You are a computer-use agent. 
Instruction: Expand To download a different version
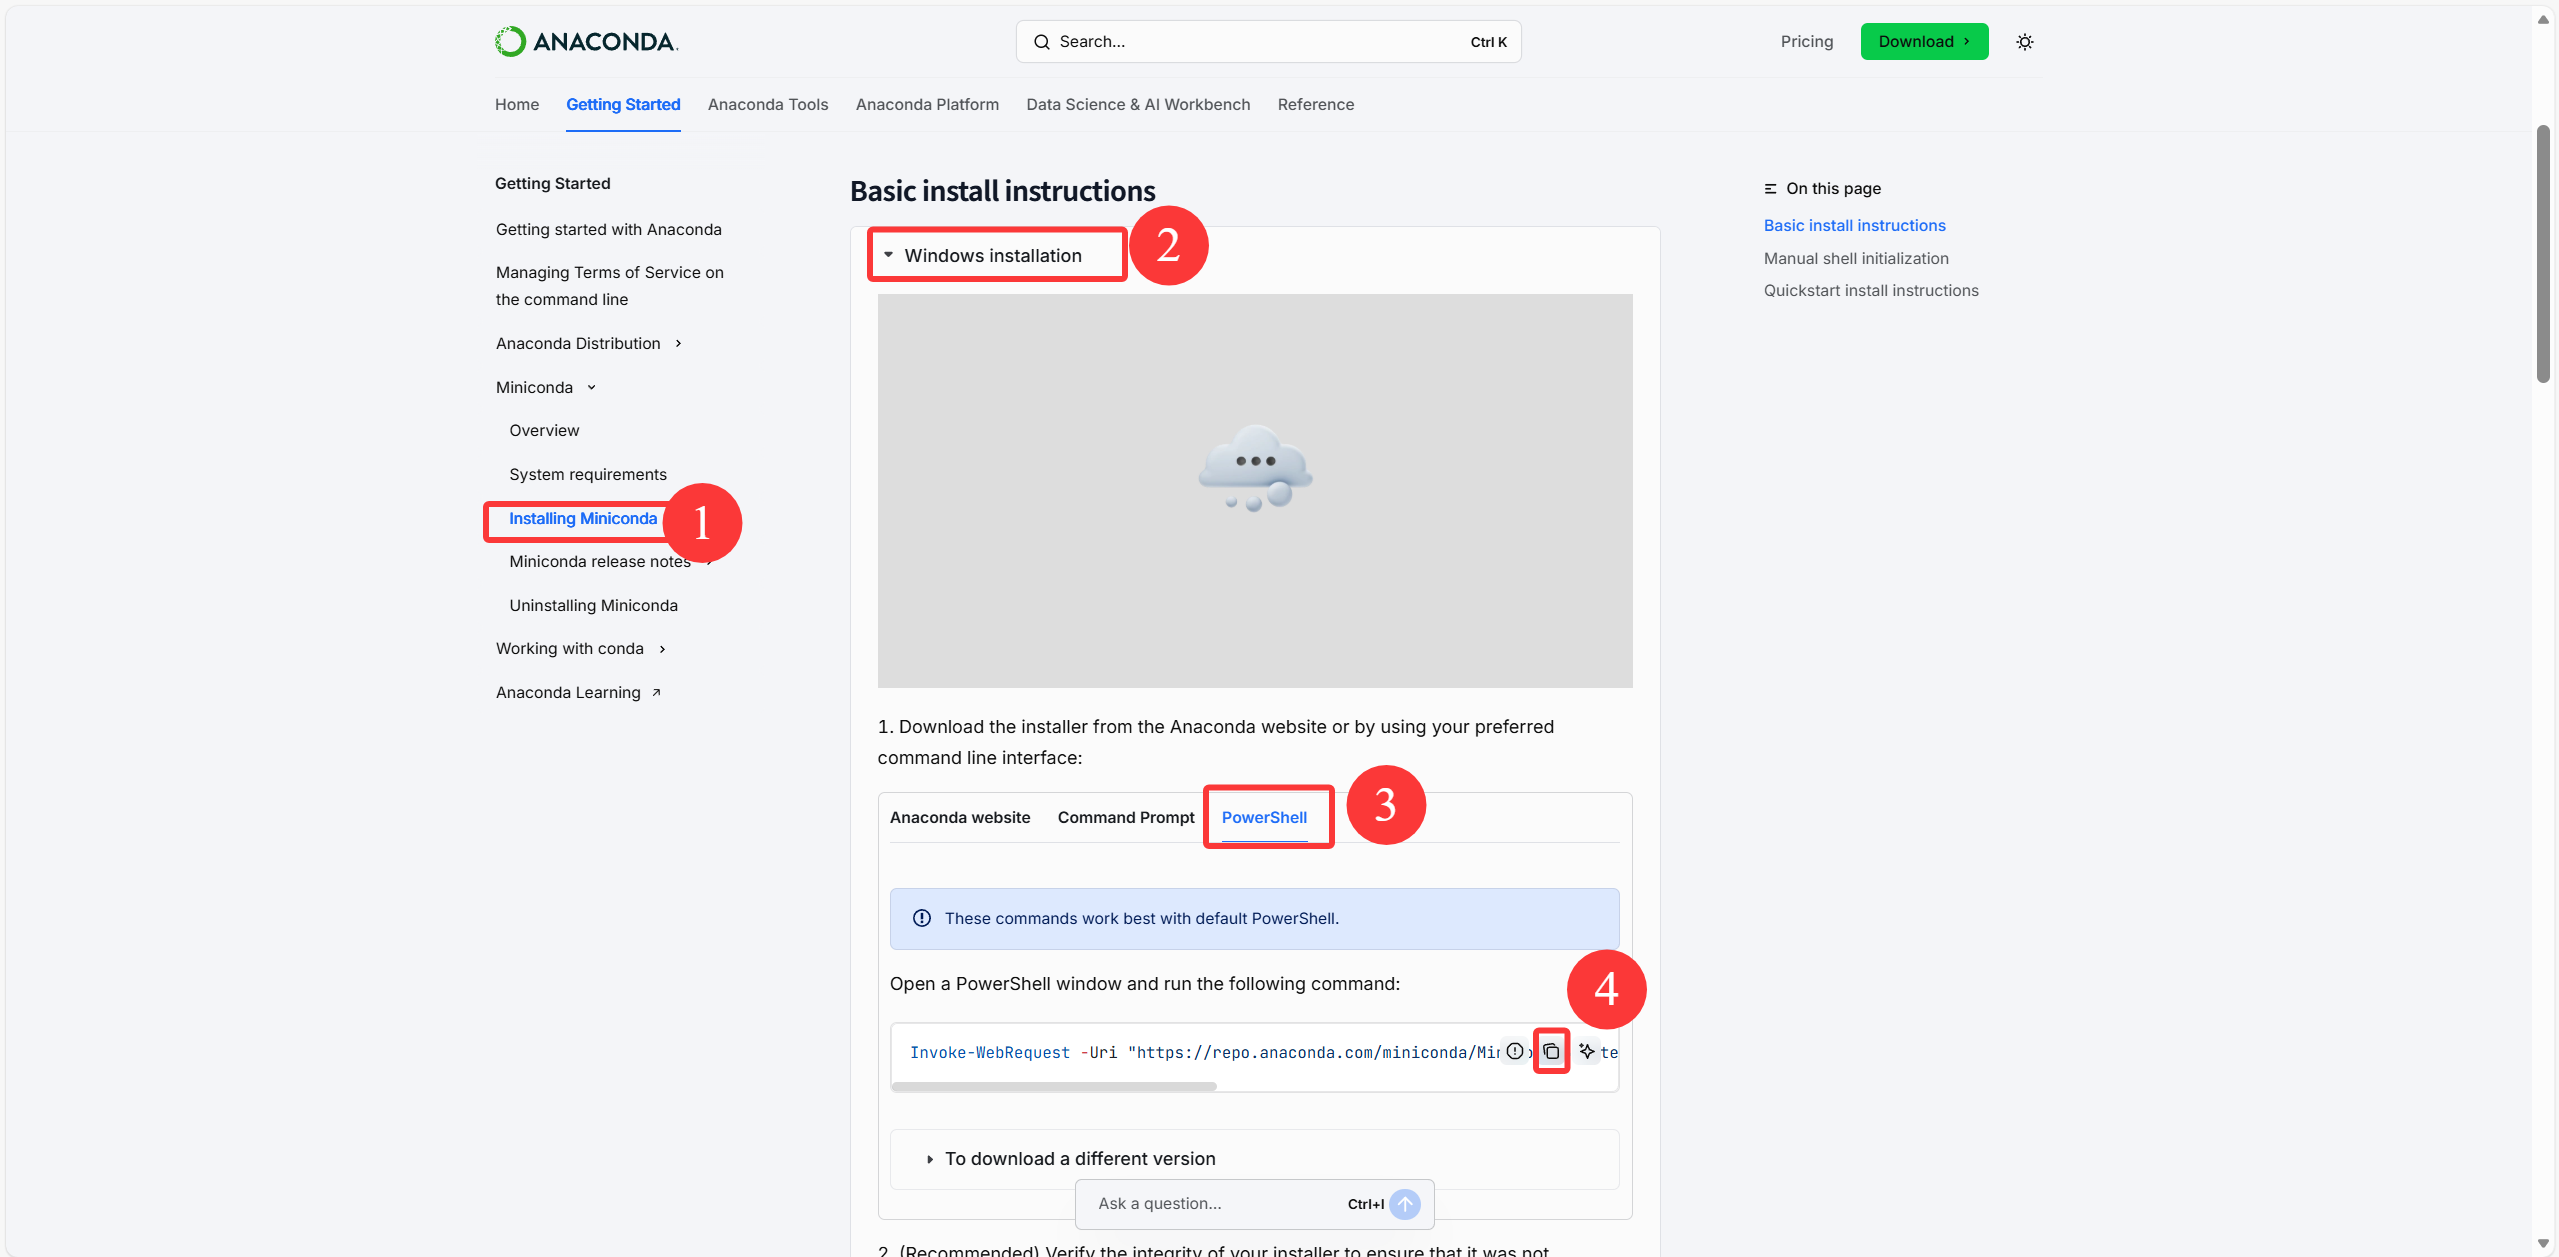(1079, 1158)
